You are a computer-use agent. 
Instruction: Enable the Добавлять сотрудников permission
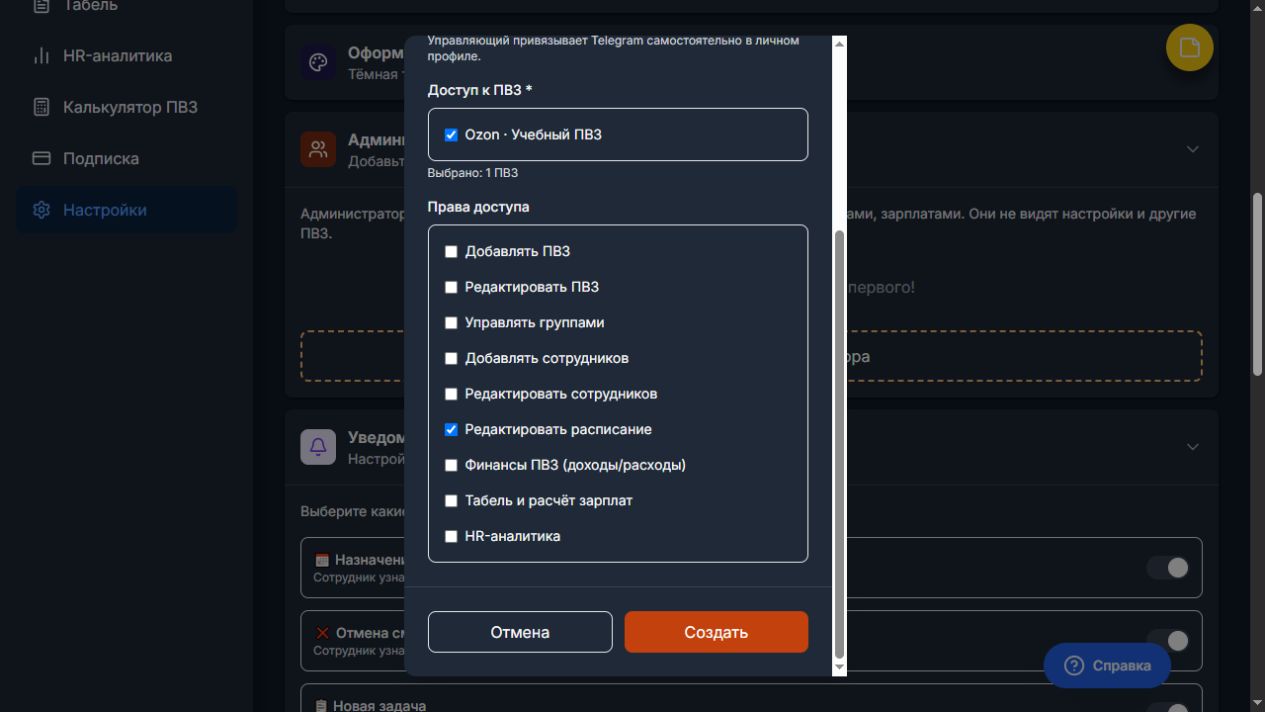[451, 358]
